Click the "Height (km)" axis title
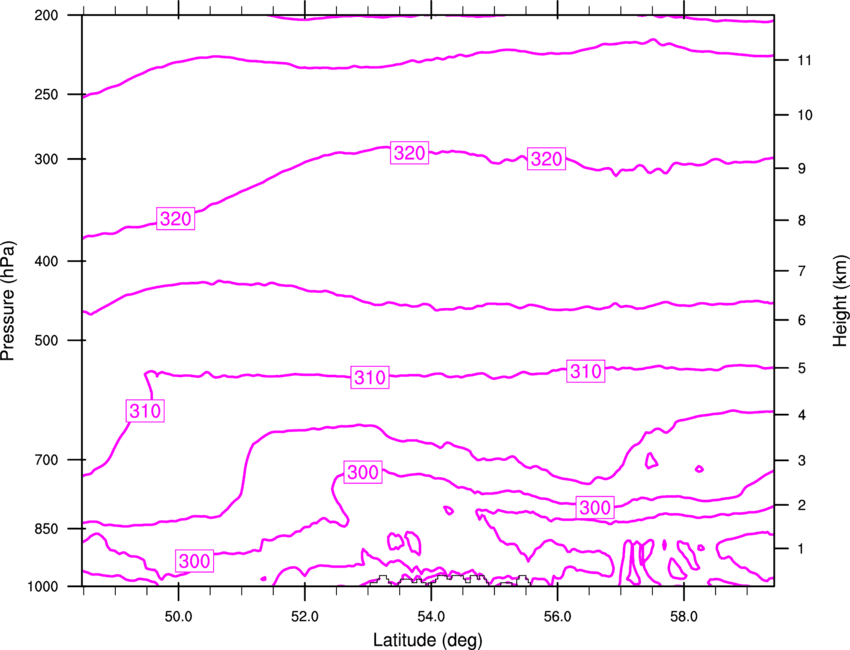The width and height of the screenshot is (850, 650). (840, 301)
